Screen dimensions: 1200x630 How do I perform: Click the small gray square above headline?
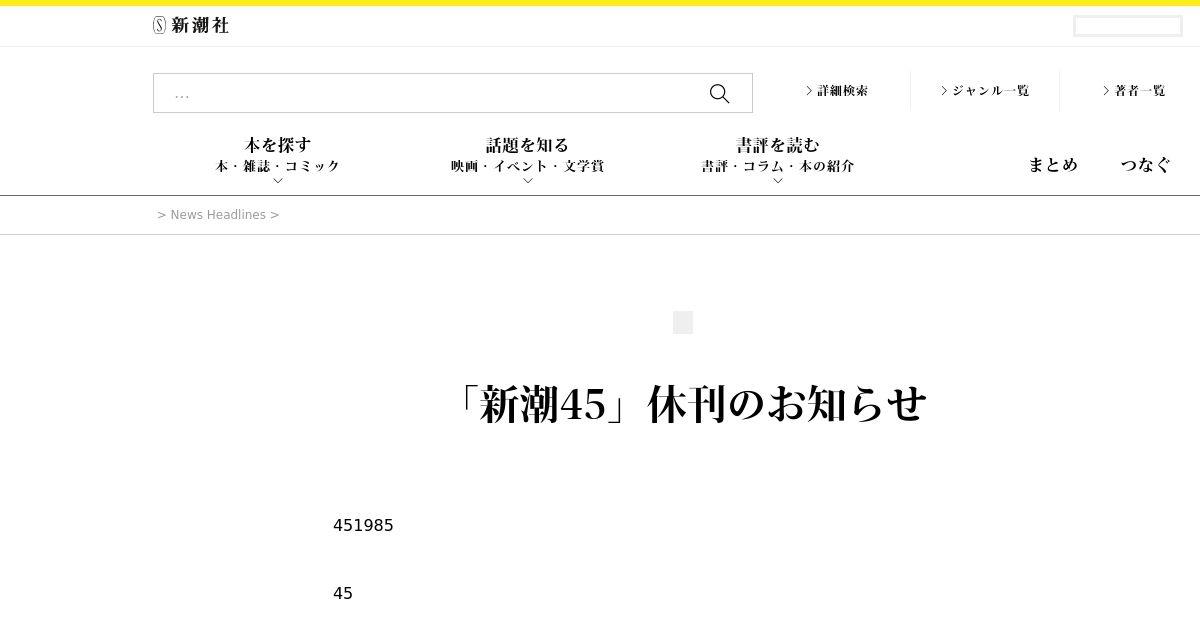coord(683,322)
